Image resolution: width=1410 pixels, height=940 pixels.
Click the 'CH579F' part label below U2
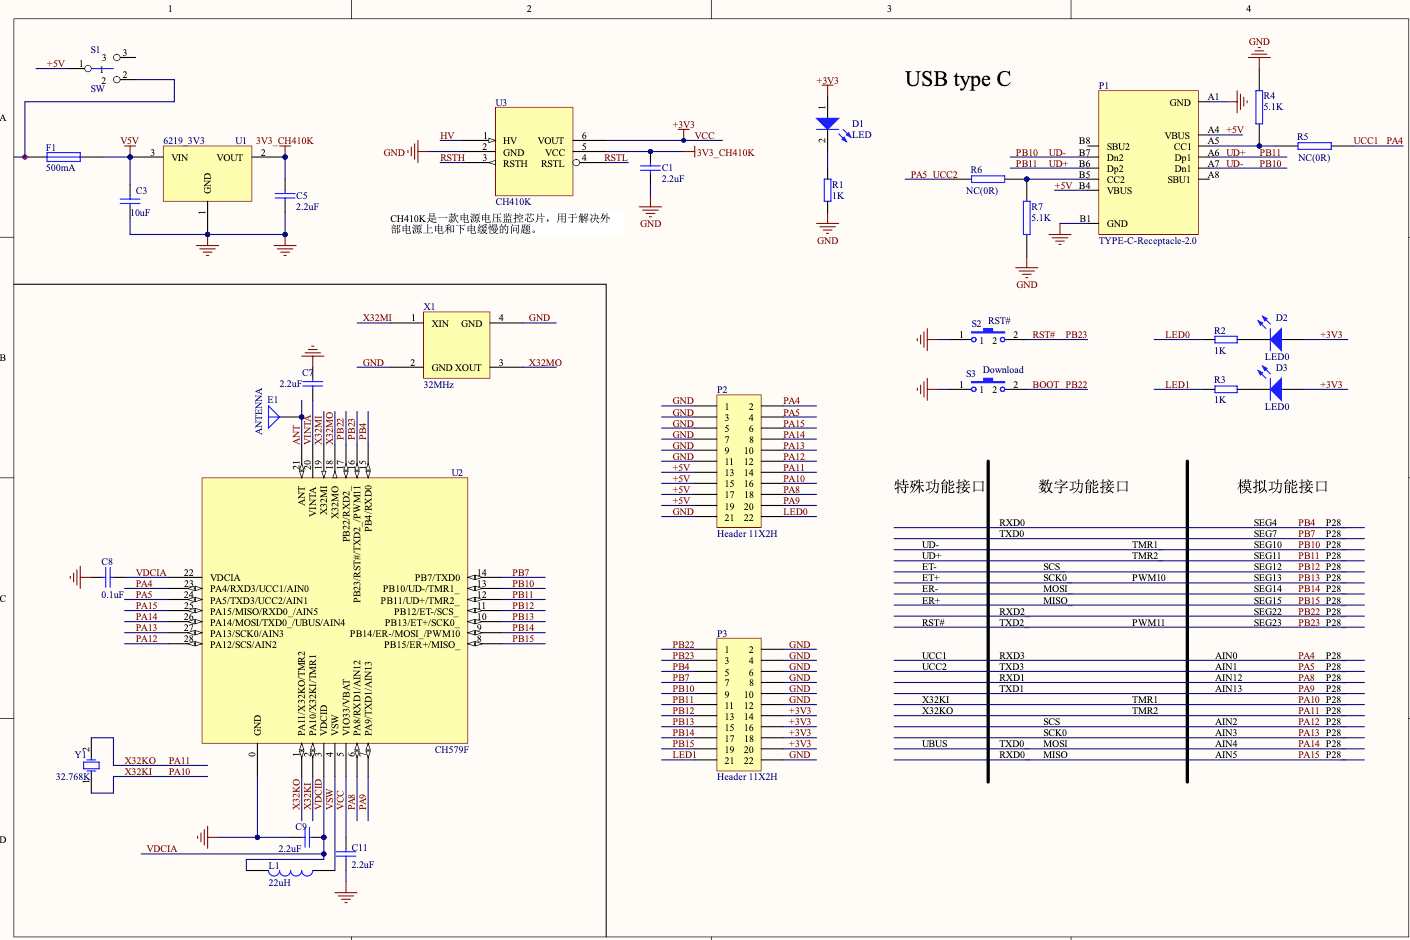[x=451, y=750]
